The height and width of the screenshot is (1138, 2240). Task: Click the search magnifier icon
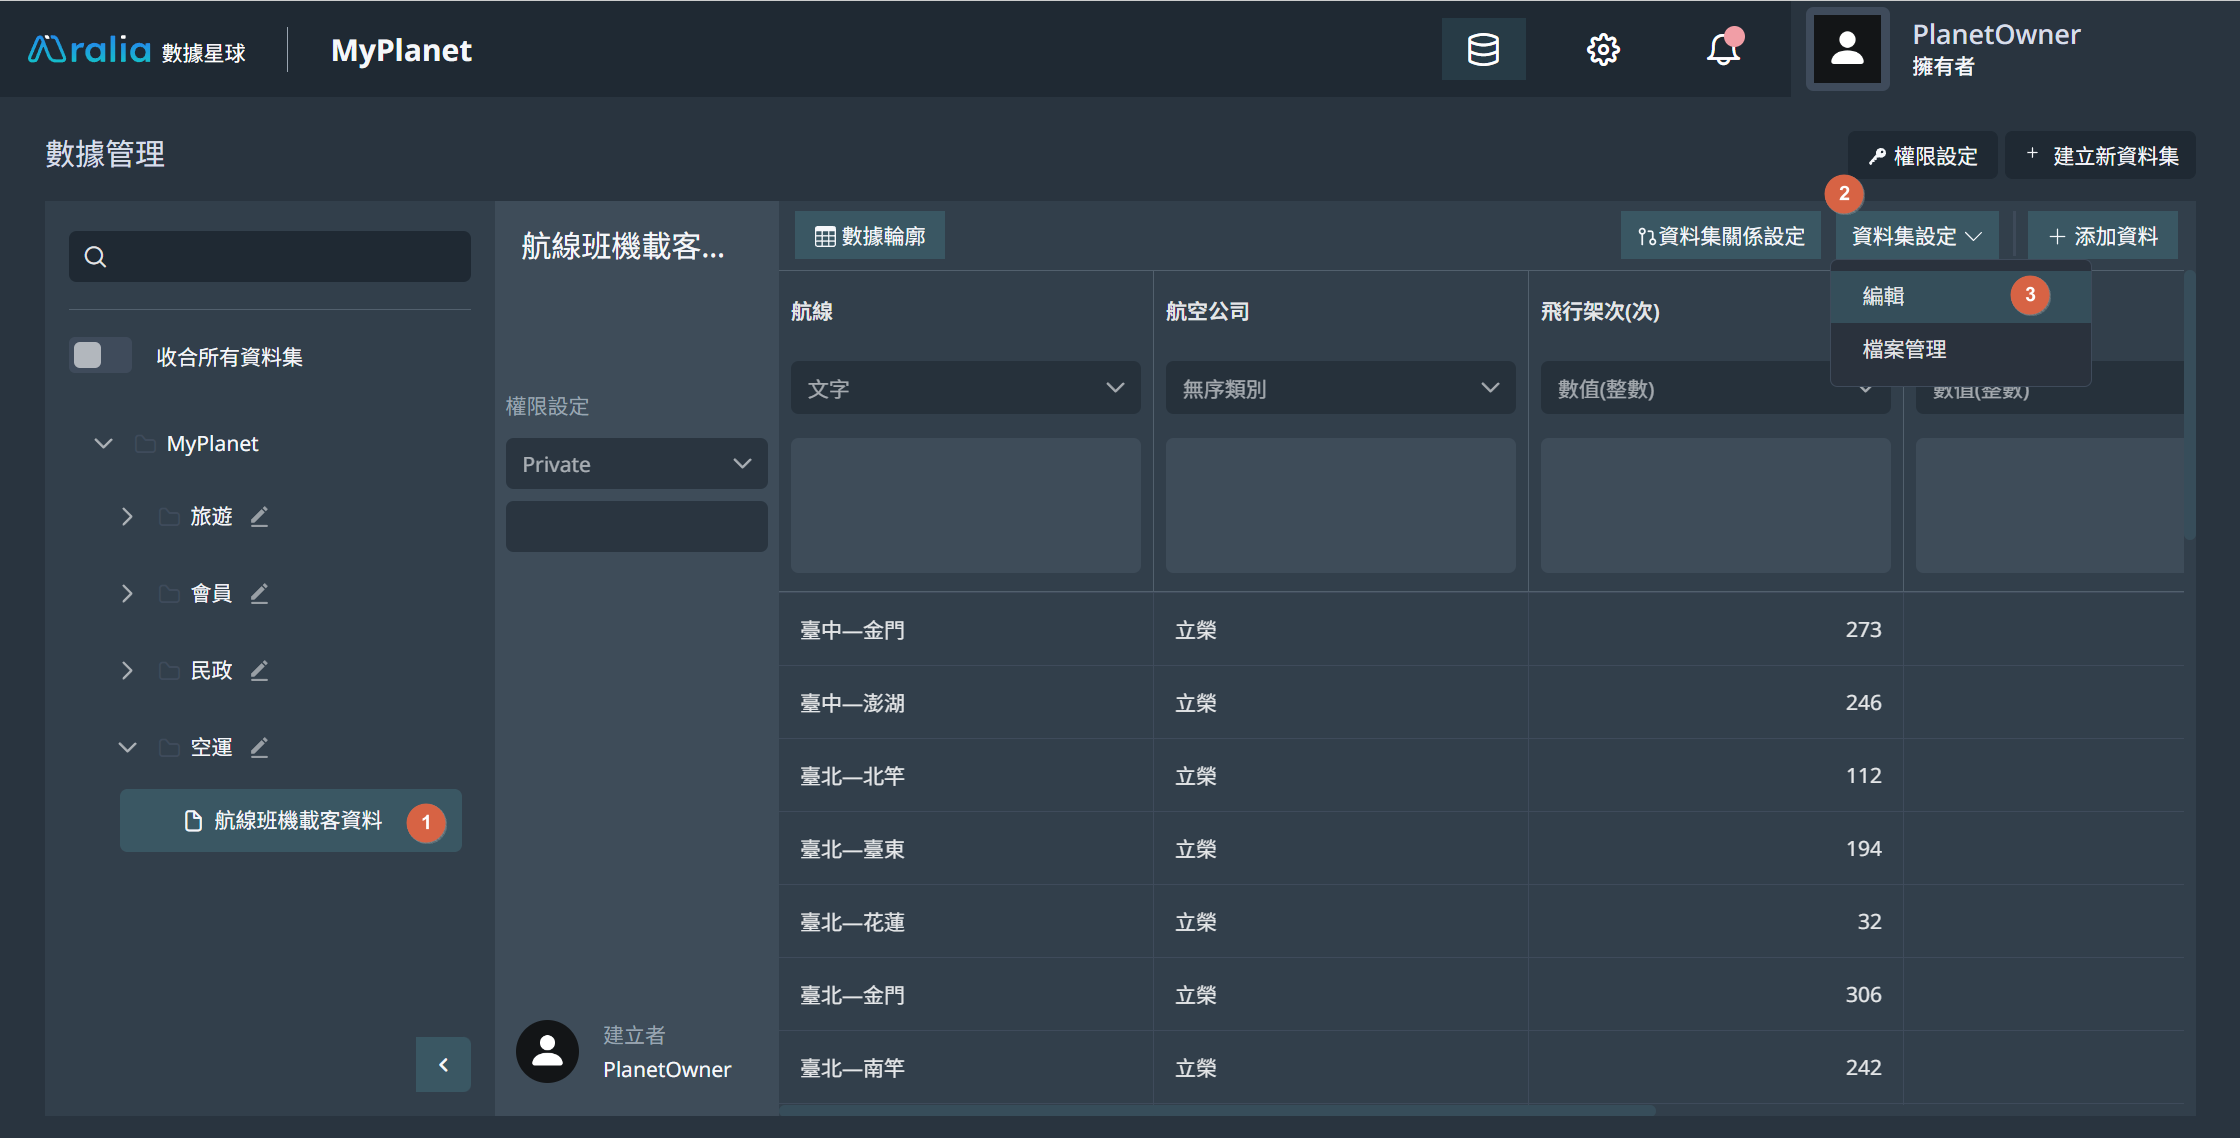coord(95,257)
